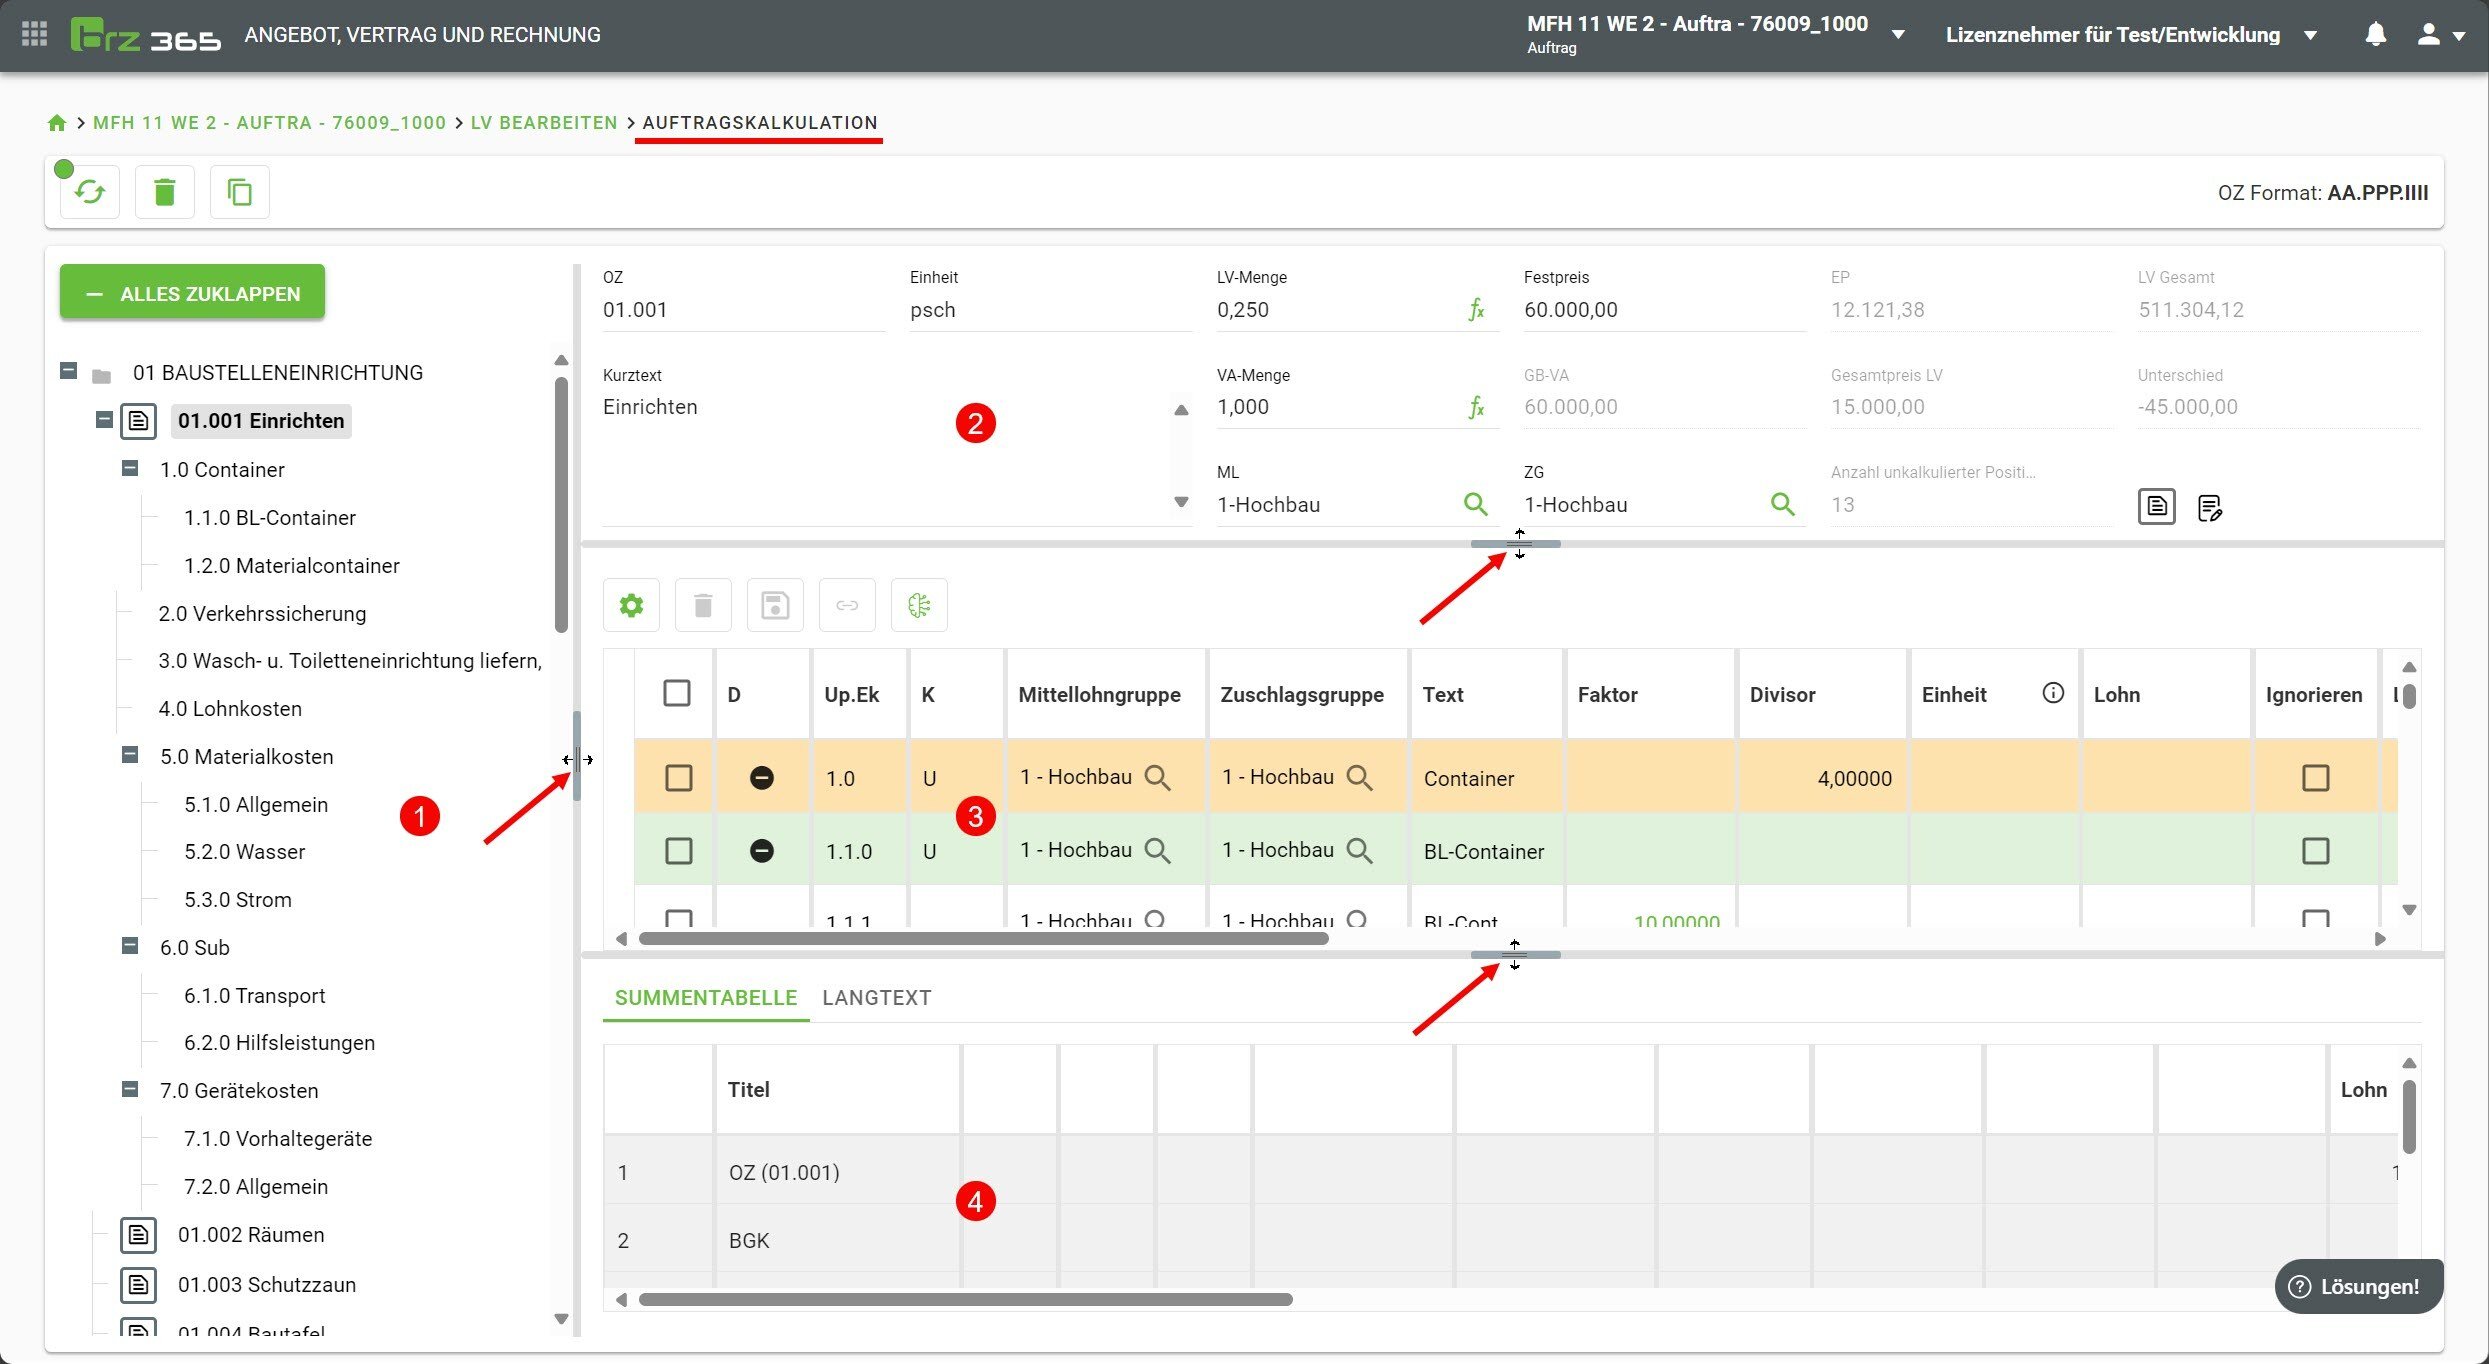This screenshot has width=2489, height=1364.
Task: Click the ALLES ZUKLAPPEN button
Action: 192,293
